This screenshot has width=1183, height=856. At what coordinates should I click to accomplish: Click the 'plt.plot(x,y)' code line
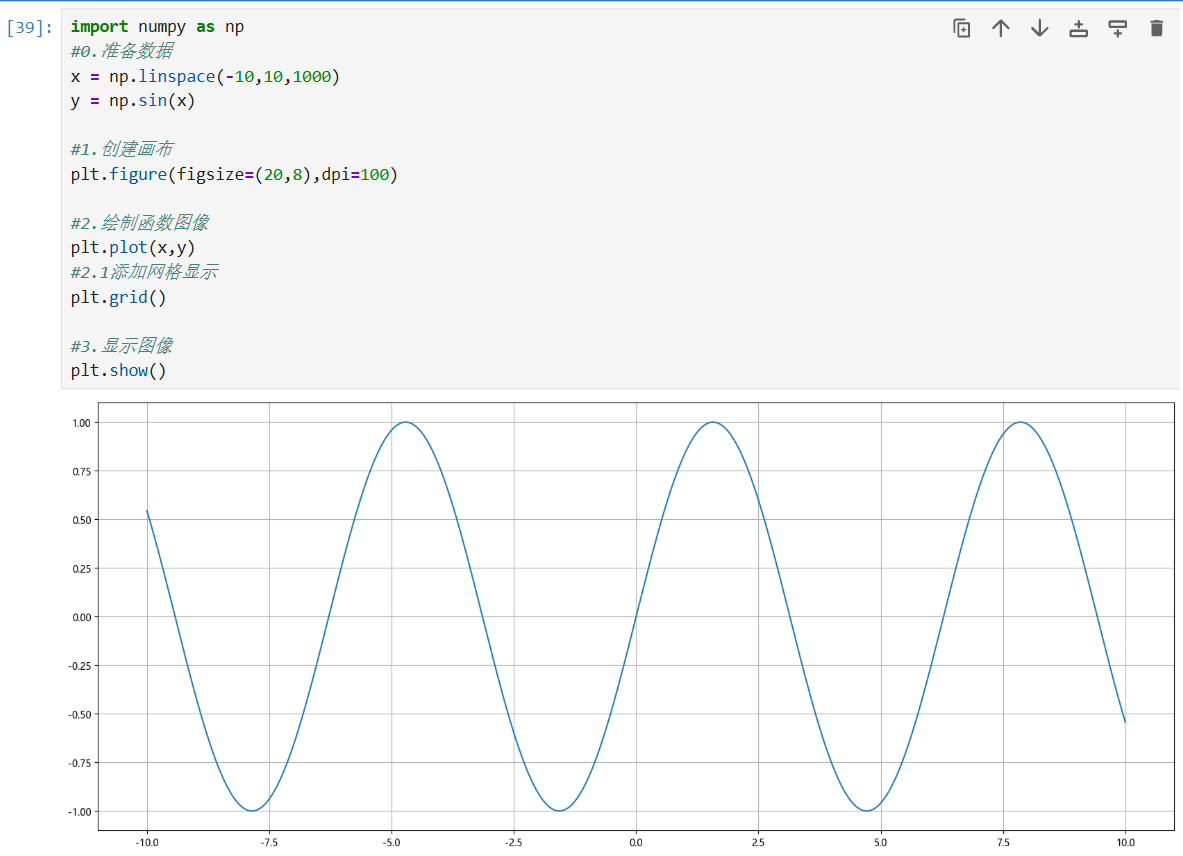point(133,247)
